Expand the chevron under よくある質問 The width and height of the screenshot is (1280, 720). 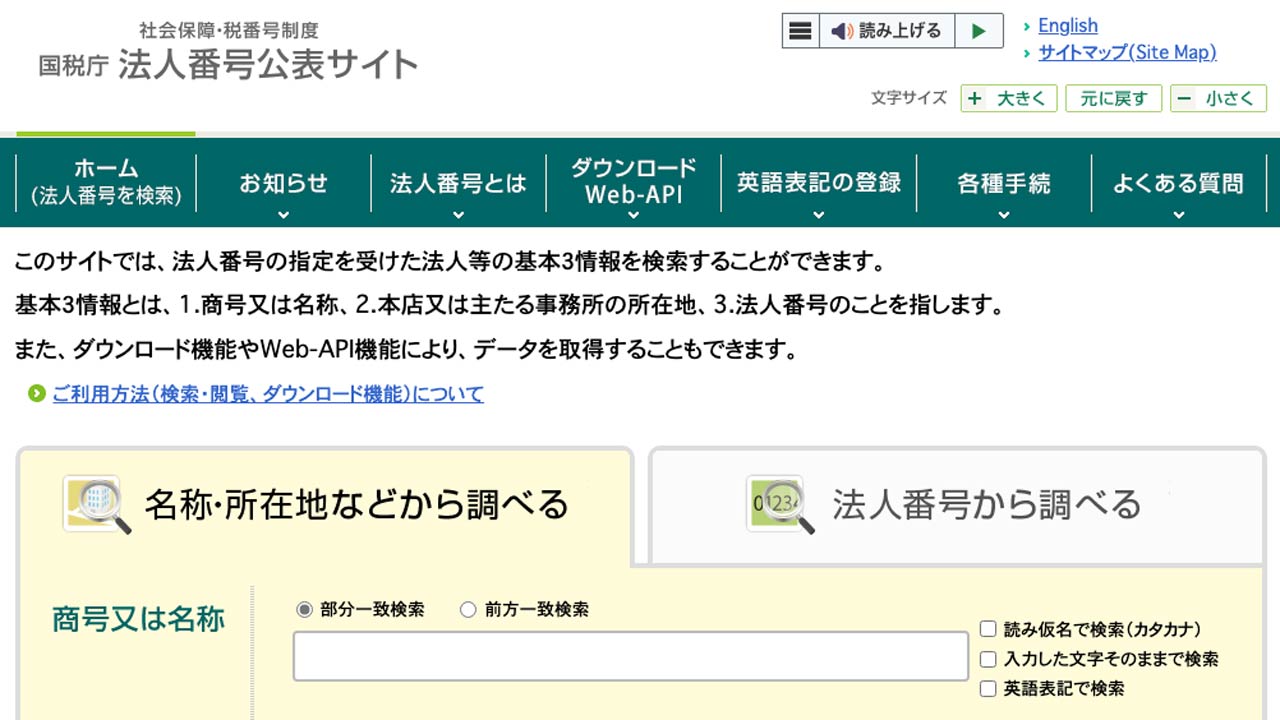1178,214
